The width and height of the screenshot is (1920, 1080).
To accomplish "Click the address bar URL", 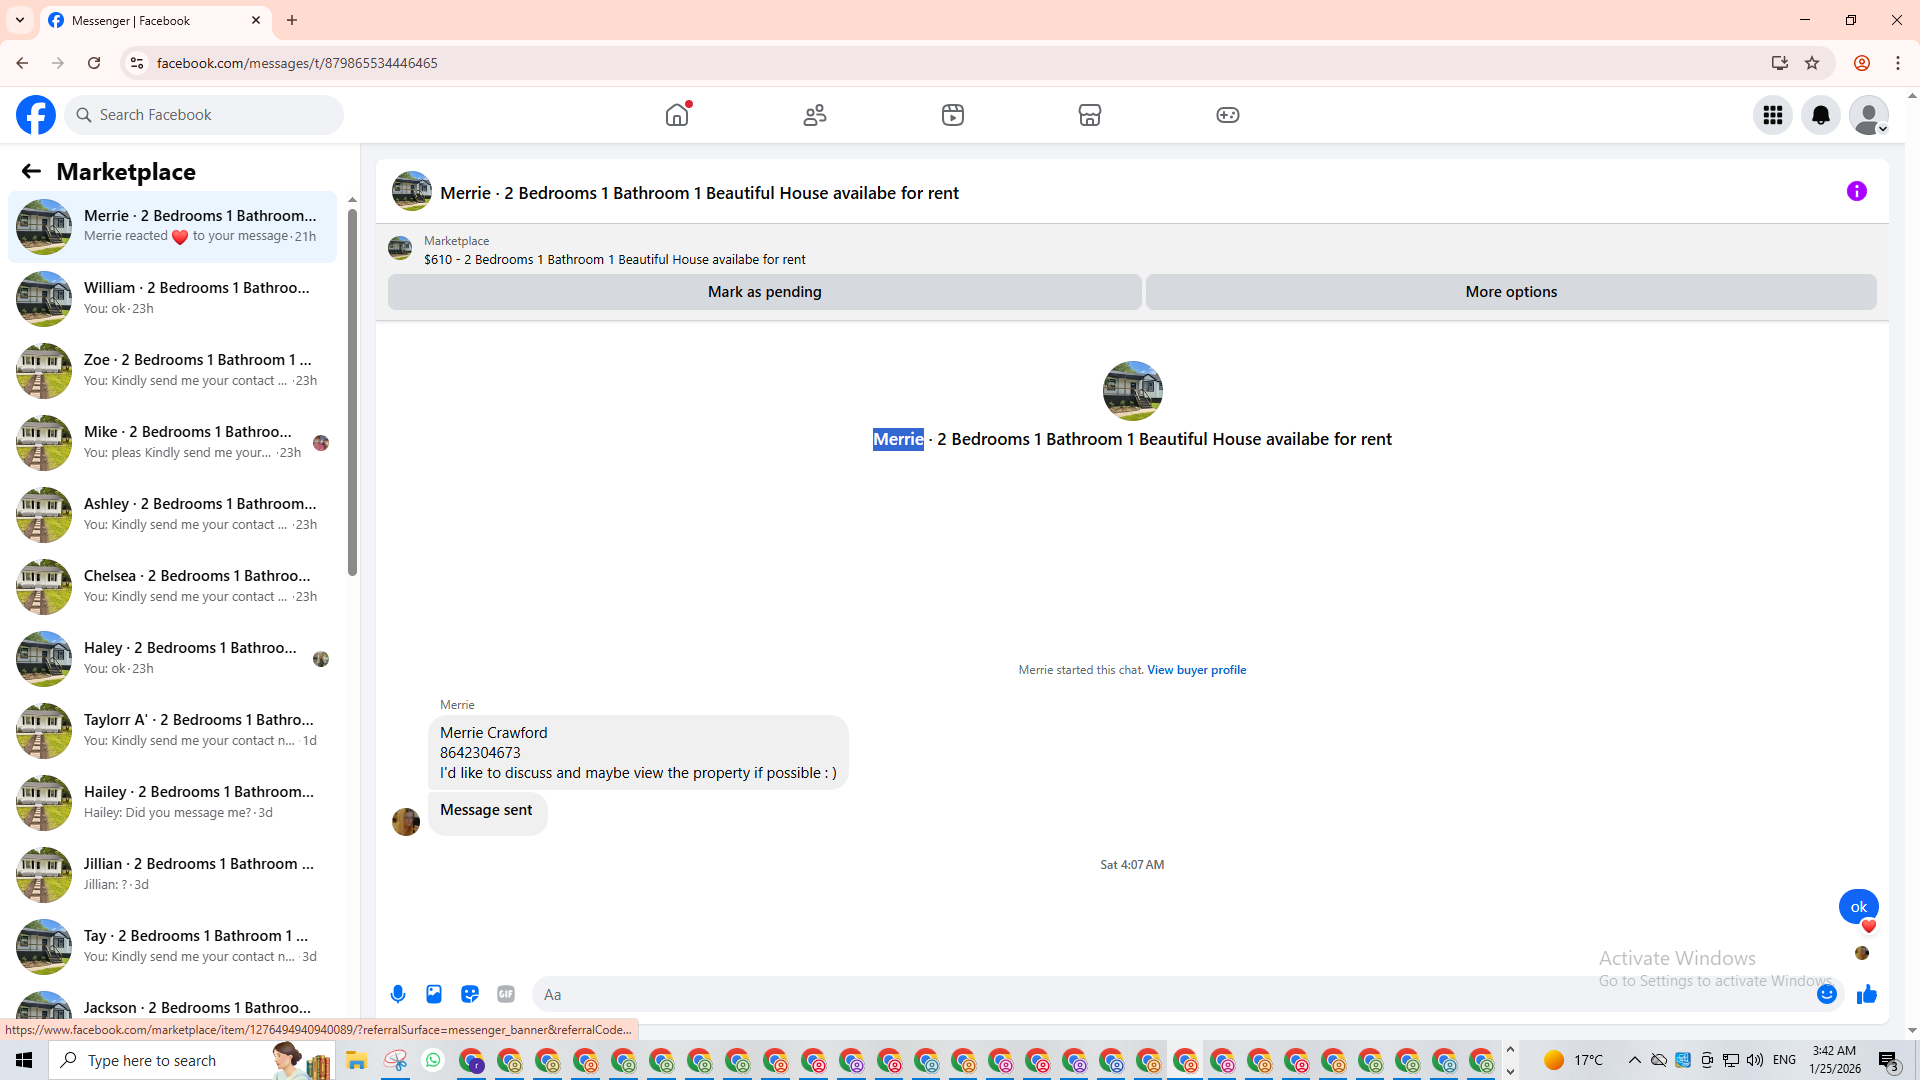I will click(297, 63).
